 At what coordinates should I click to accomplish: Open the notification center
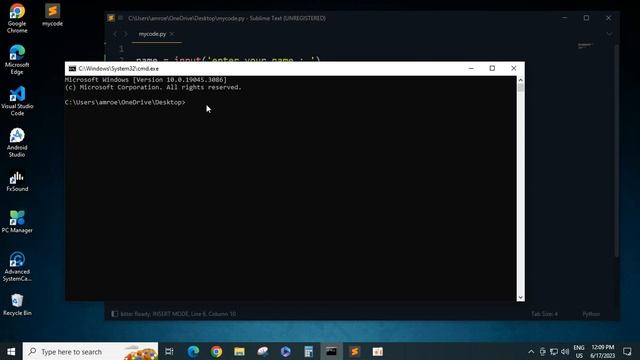click(627, 351)
